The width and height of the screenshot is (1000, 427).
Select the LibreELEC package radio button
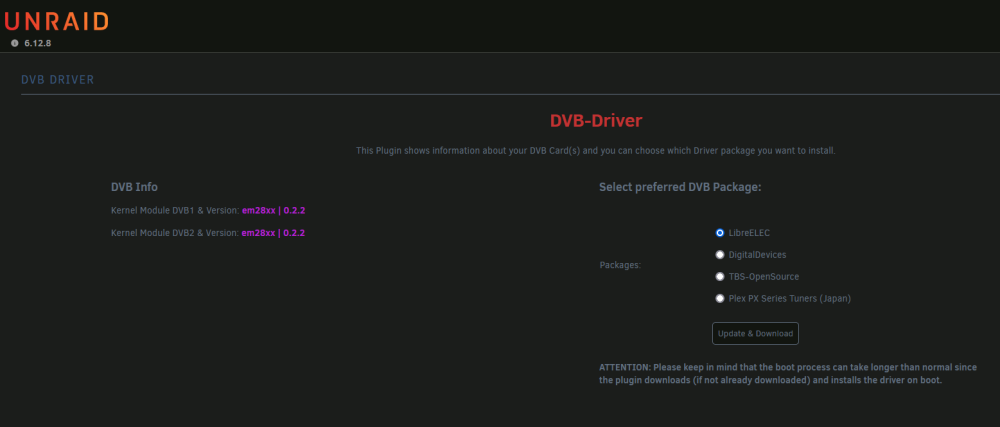(720, 233)
